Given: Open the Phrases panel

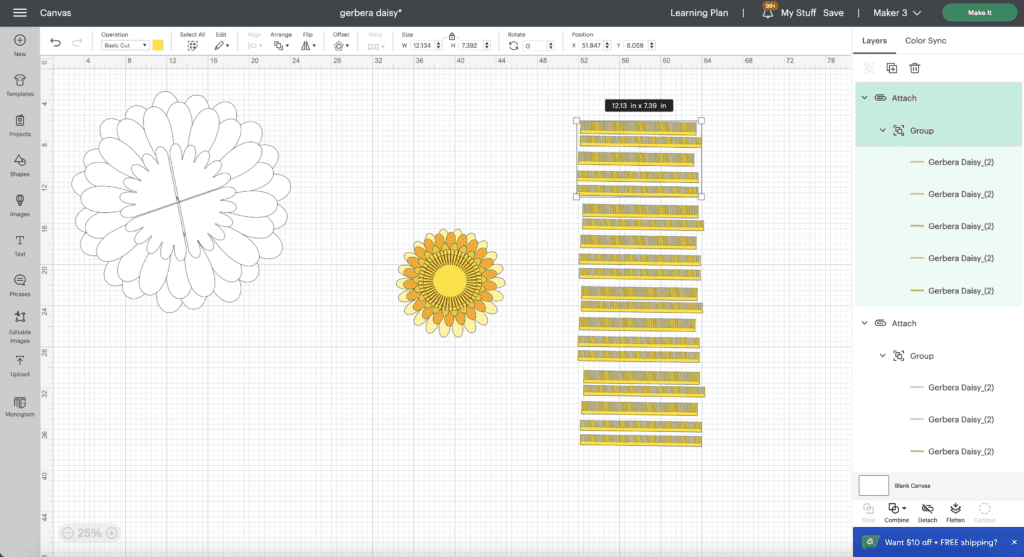Looking at the screenshot, I should pyautogui.click(x=20, y=285).
